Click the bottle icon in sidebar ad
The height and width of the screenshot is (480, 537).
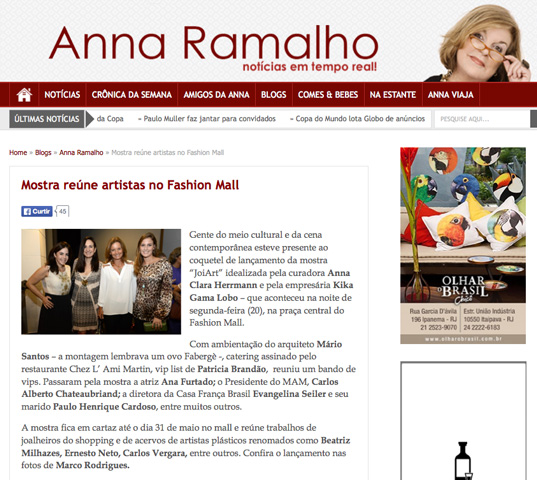click(x=463, y=461)
